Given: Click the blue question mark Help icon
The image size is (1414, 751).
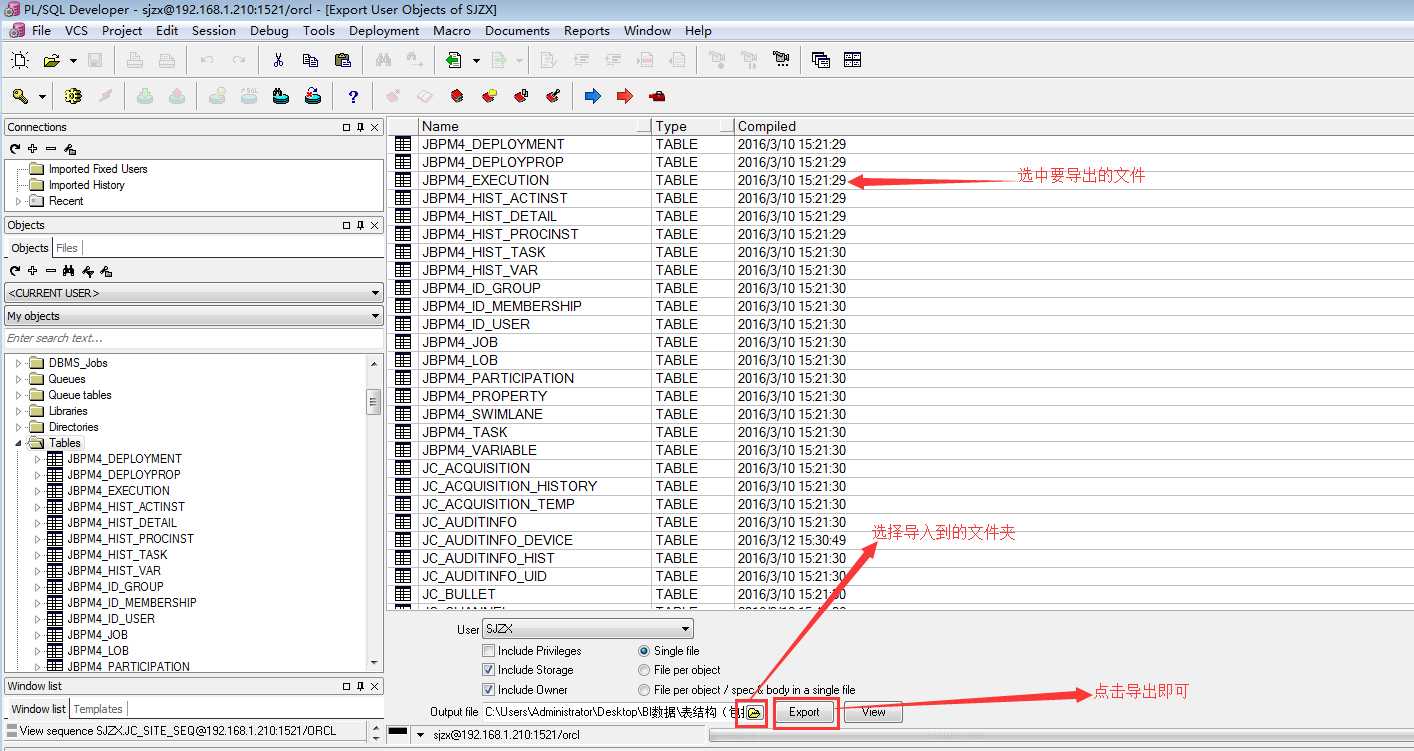Looking at the screenshot, I should click(x=353, y=96).
